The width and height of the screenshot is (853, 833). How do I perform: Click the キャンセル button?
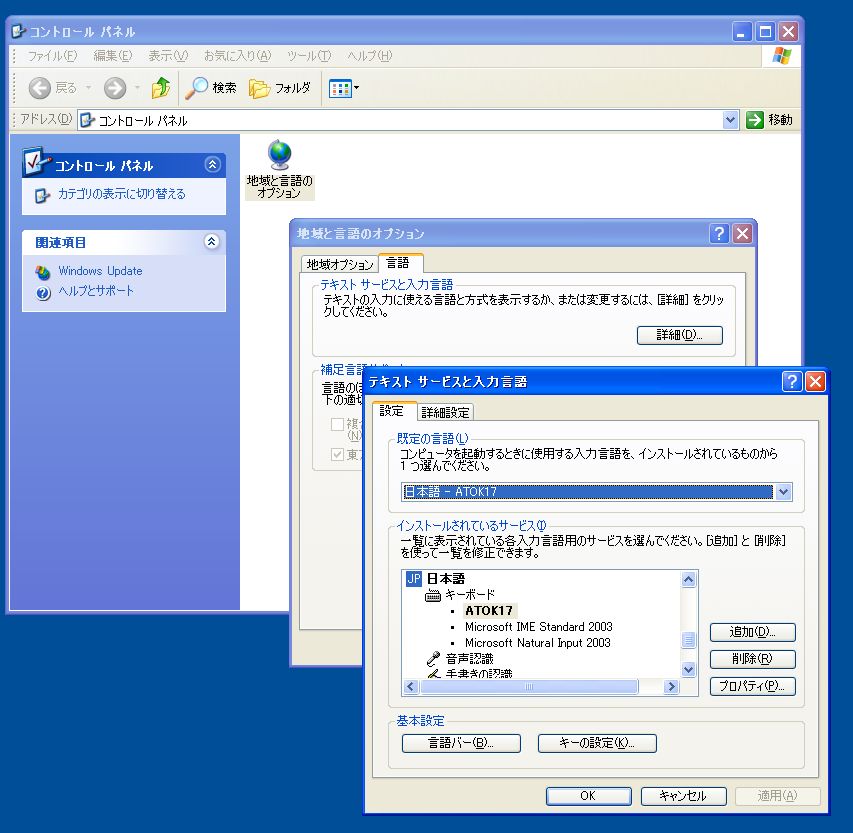[x=683, y=796]
